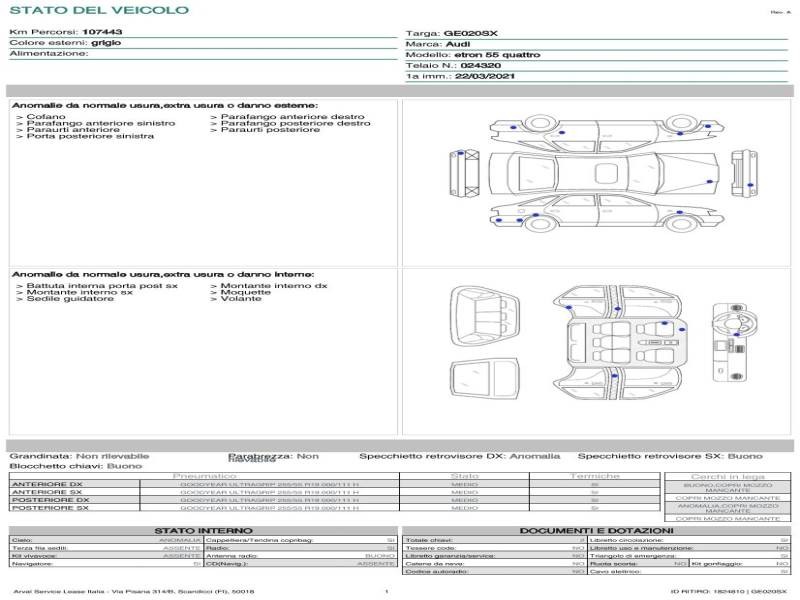Click the ANTERIORE DX tyre row
Image resolution: width=800 pixels, height=600 pixels.
335,484
